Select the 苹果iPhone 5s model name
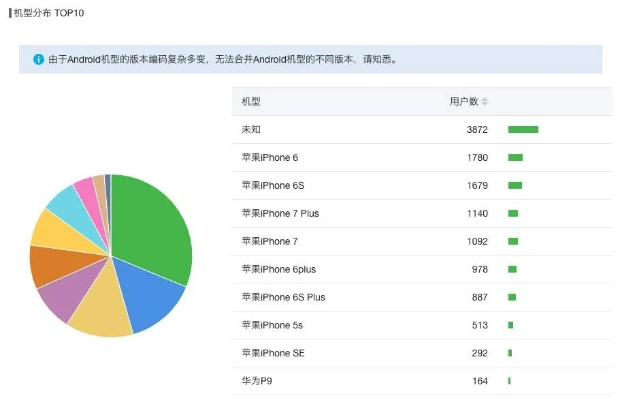 (270, 326)
